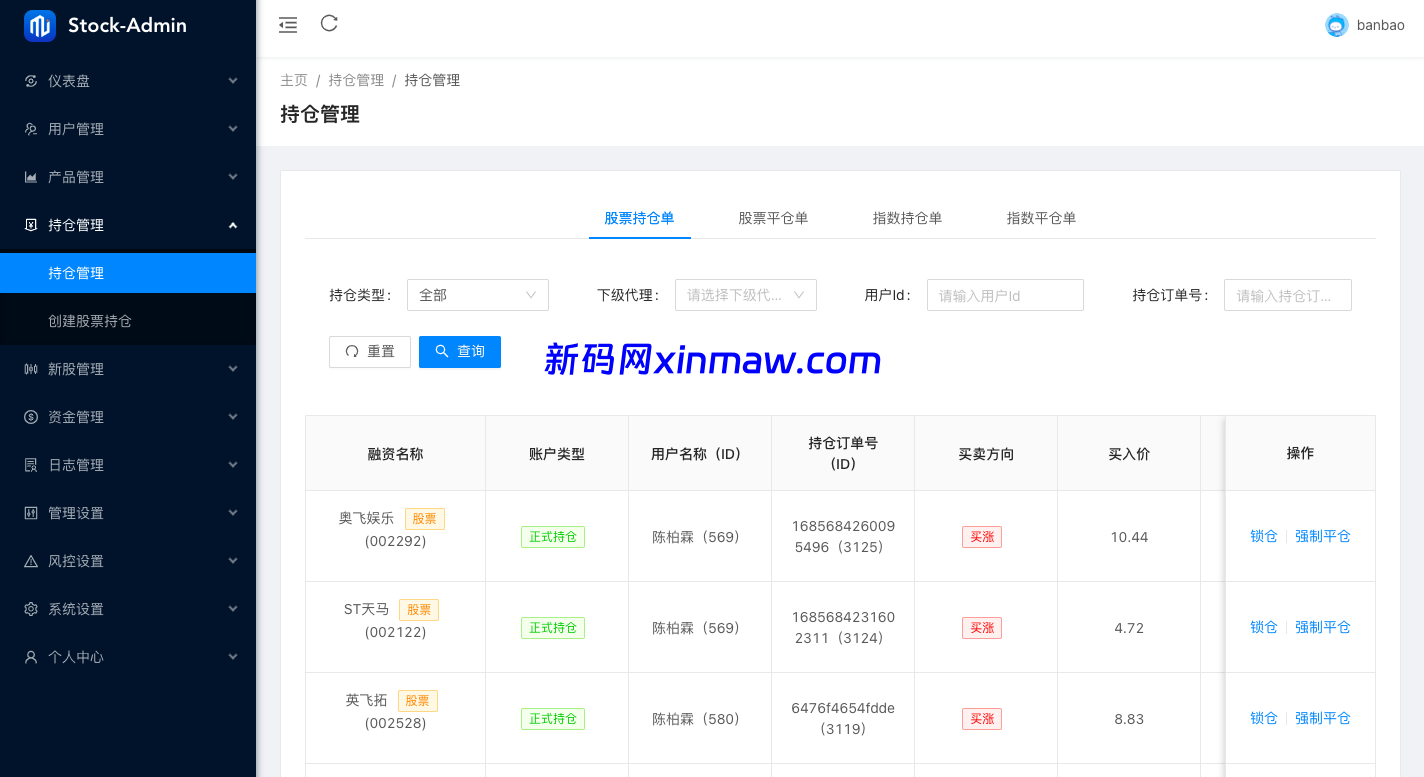The width and height of the screenshot is (1424, 777).
Task: Open 持仓类型 dropdown showing 全部
Action: [x=477, y=295]
